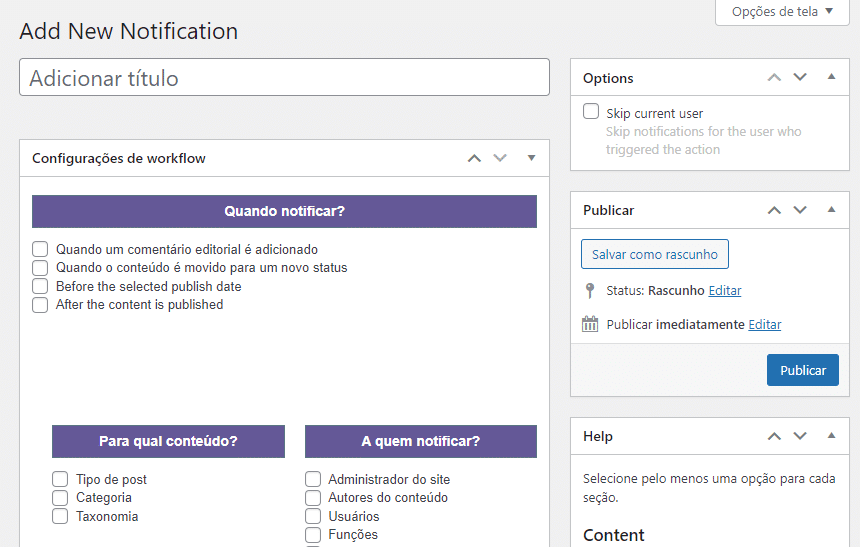860x547 pixels.
Task: Collapse the Configurações de workflow panel
Action: [x=531, y=158]
